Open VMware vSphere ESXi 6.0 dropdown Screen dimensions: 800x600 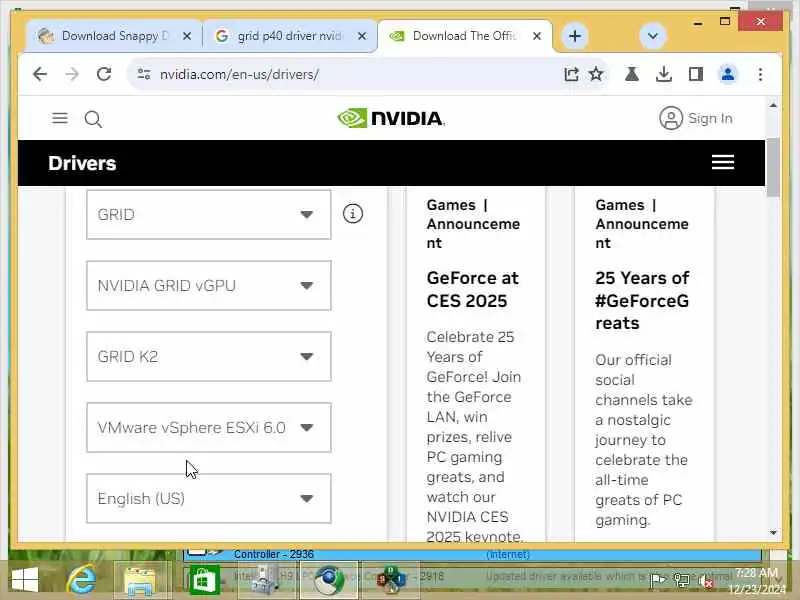[x=209, y=427]
